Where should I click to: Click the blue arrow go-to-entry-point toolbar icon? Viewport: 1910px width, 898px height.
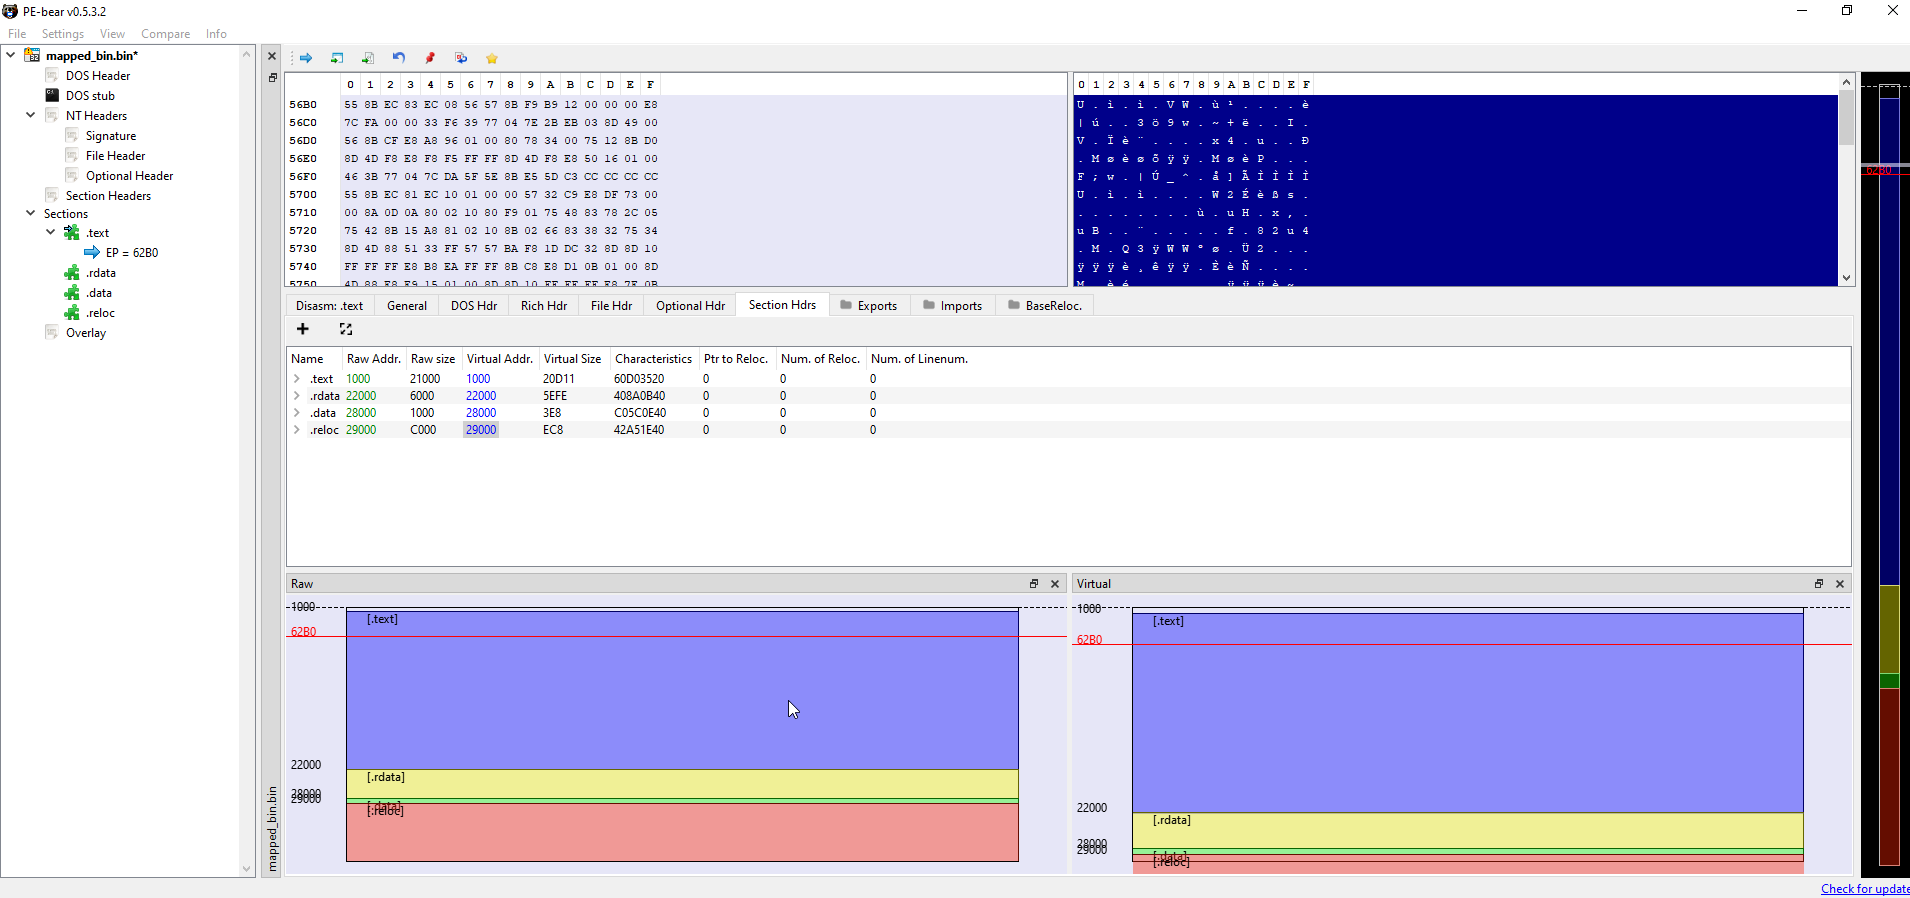coord(306,58)
